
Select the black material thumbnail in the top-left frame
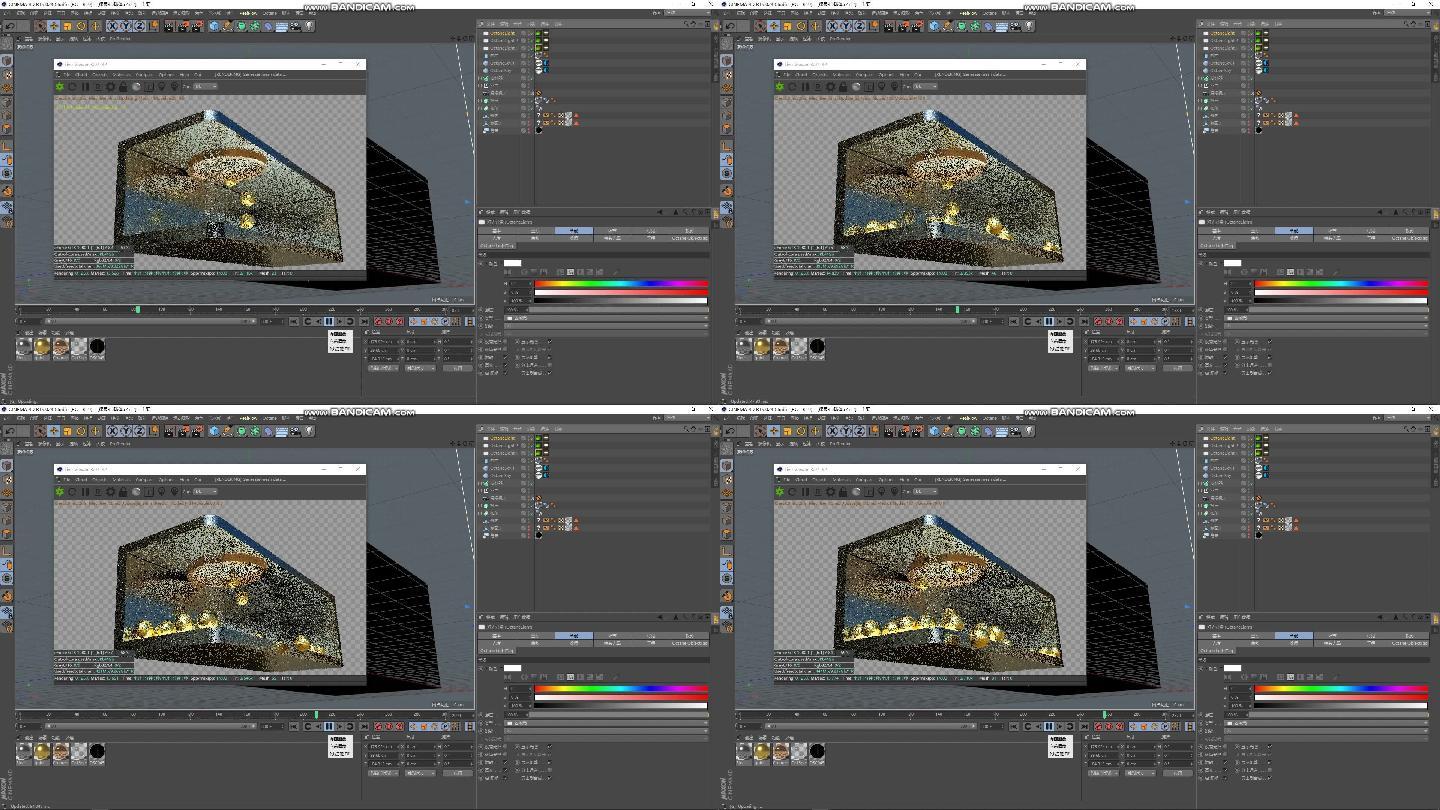pyautogui.click(x=97, y=347)
